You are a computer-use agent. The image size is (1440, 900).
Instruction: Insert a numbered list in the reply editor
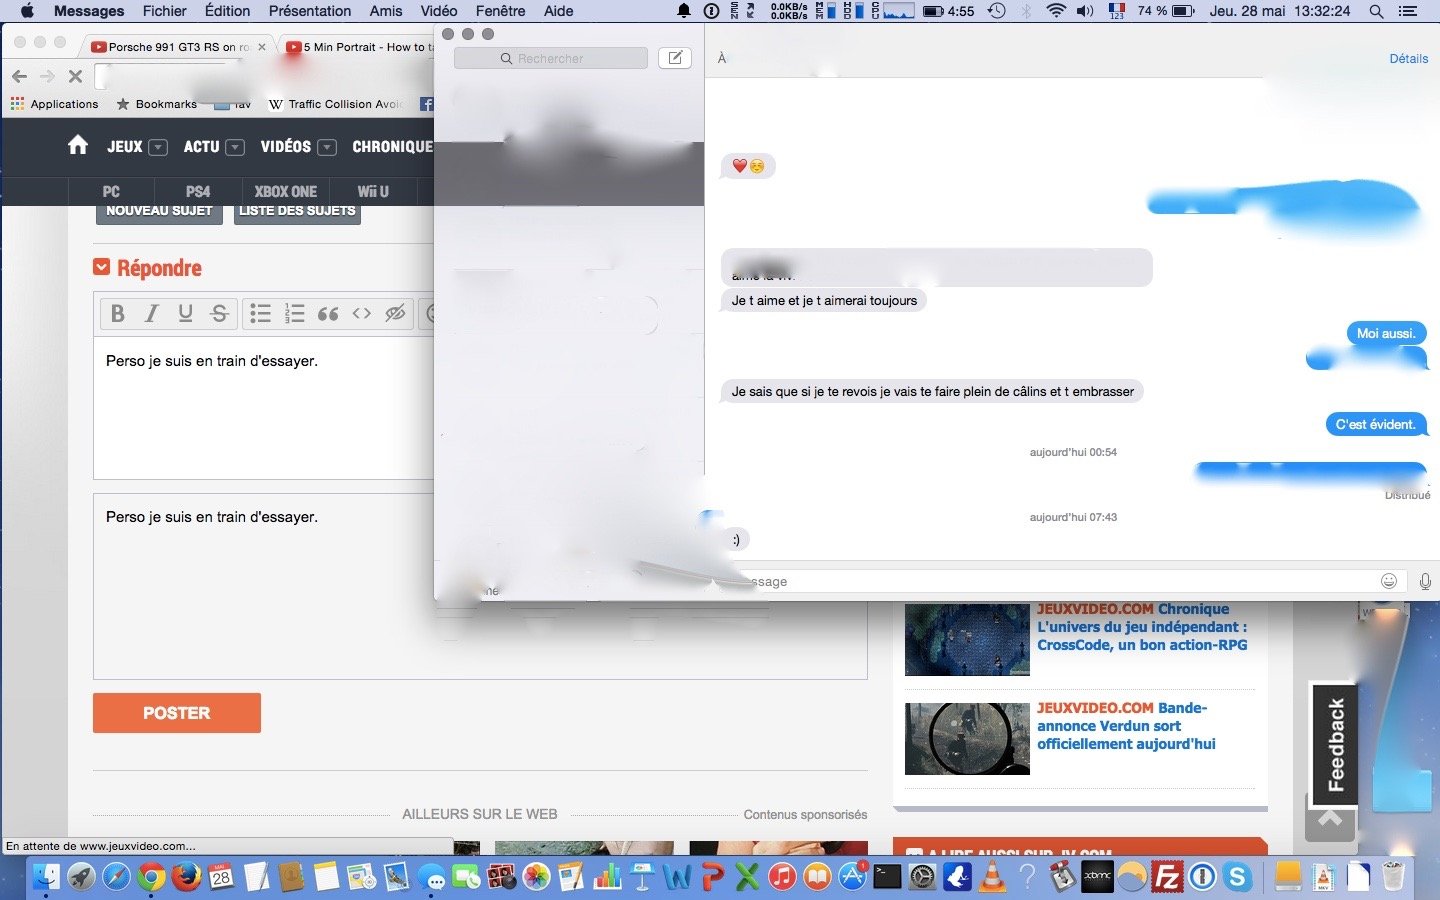point(294,314)
